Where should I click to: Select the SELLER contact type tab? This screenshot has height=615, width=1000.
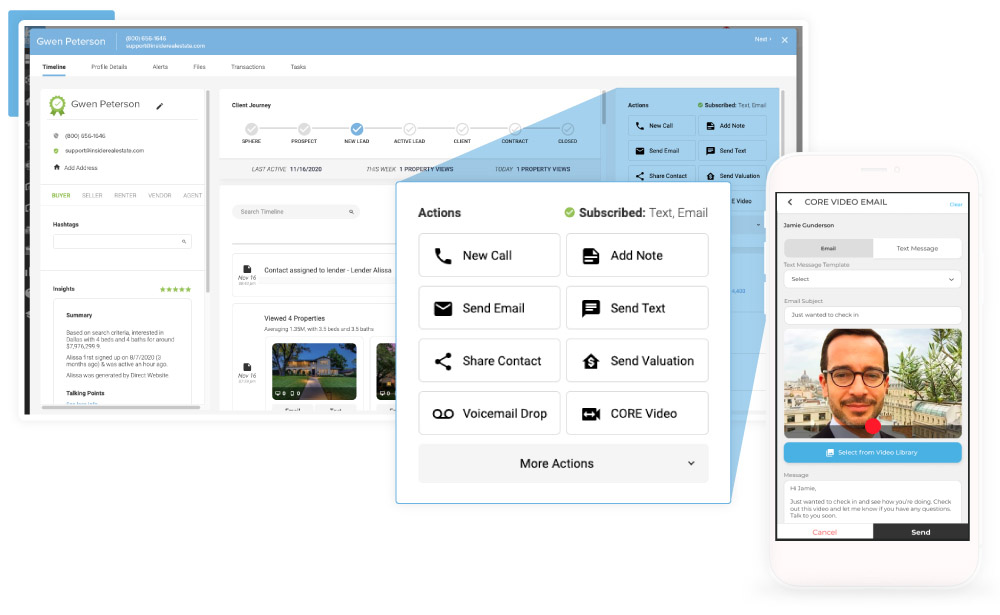click(x=92, y=196)
